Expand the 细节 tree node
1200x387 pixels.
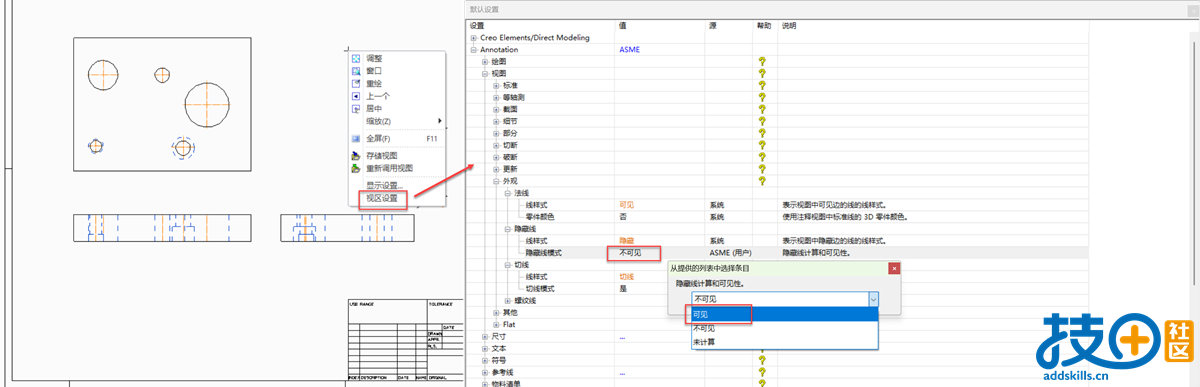pyautogui.click(x=496, y=121)
